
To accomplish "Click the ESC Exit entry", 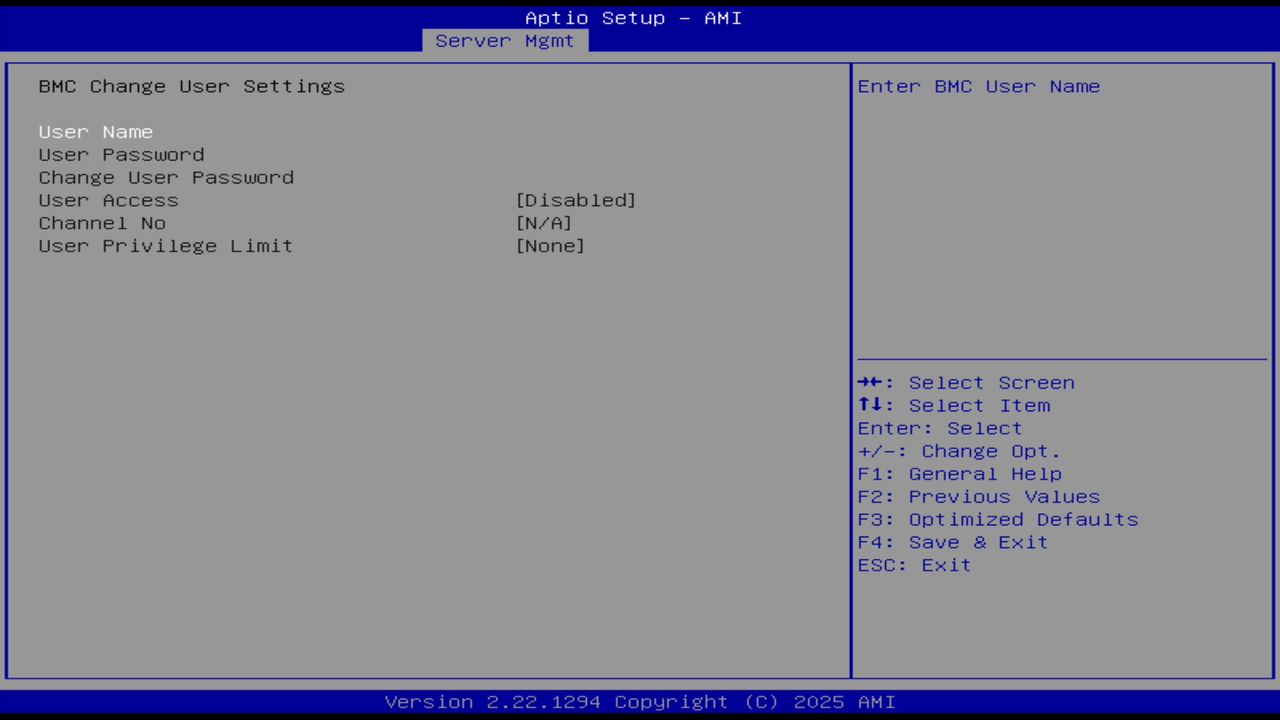I will (x=913, y=565).
